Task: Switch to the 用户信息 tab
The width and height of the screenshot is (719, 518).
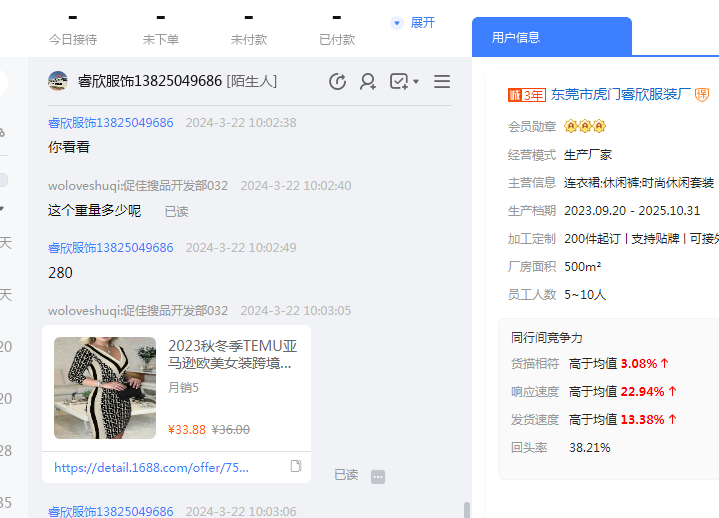Action: point(516,37)
